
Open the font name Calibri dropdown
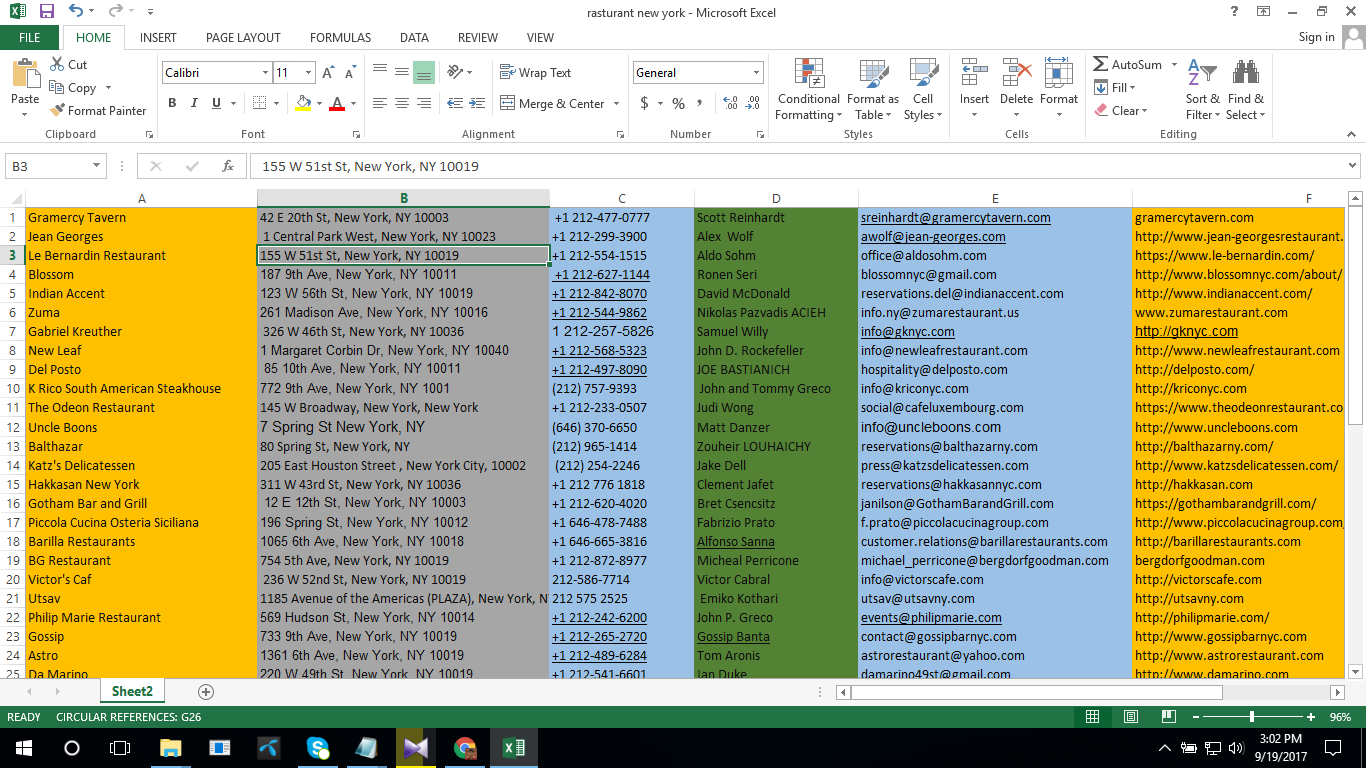point(265,73)
